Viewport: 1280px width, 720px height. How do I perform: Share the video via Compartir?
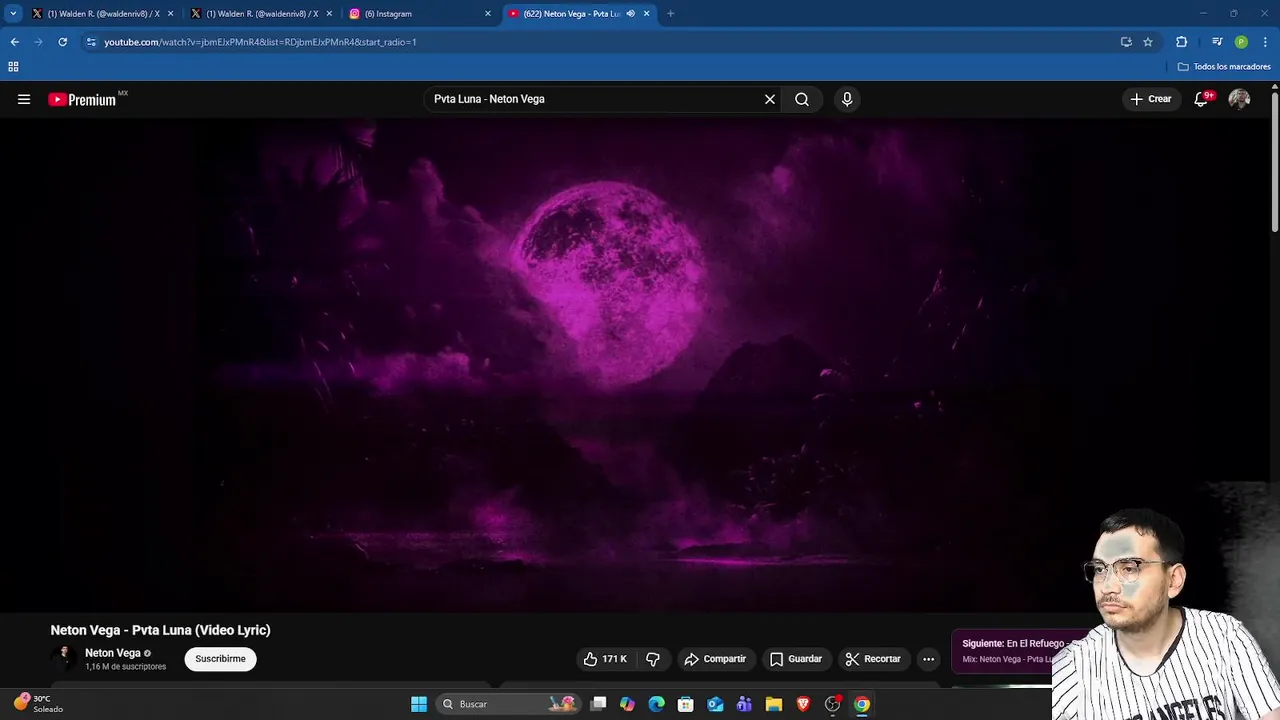click(715, 659)
